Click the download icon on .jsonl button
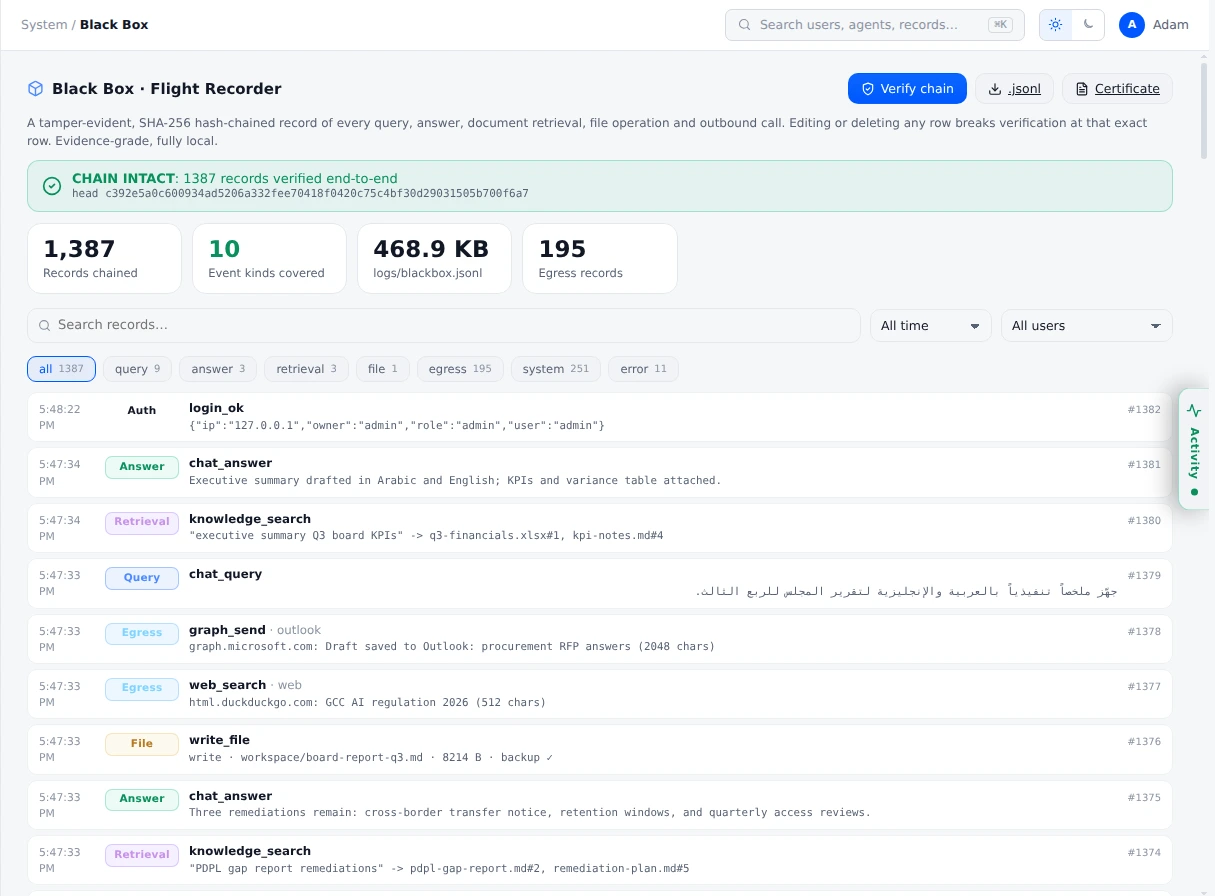 (995, 89)
